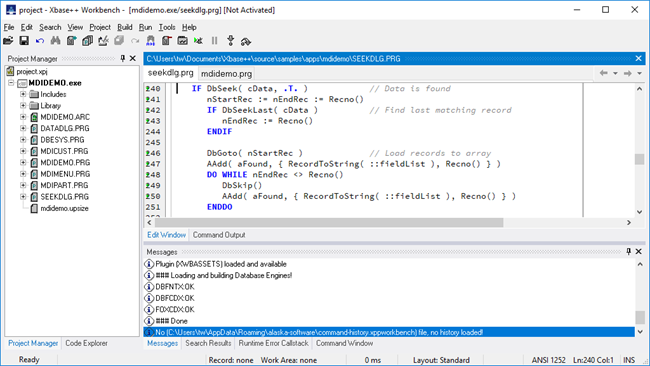Click the grayed Redo arrow icon

pos(135,41)
